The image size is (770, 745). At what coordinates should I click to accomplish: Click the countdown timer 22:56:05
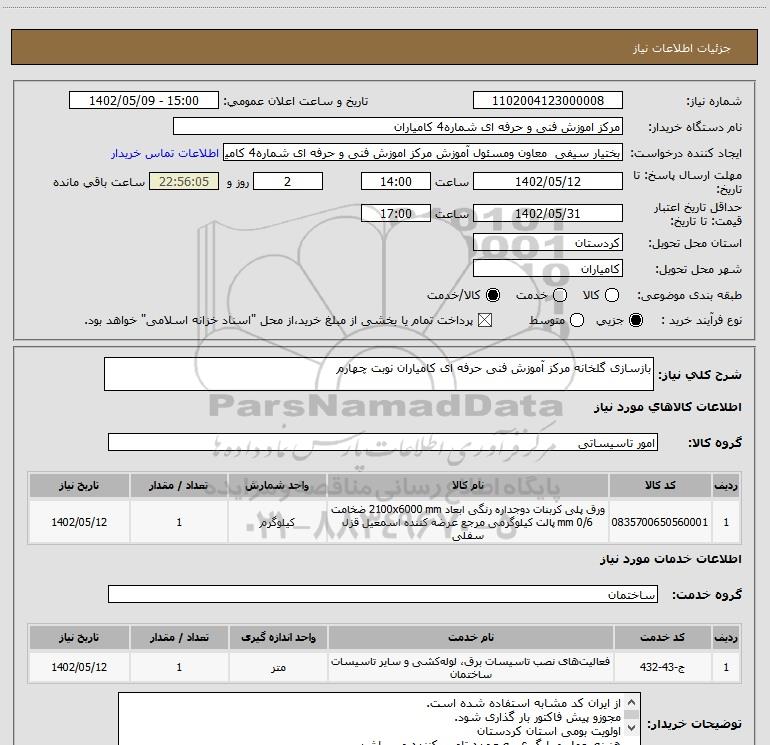coord(184,181)
